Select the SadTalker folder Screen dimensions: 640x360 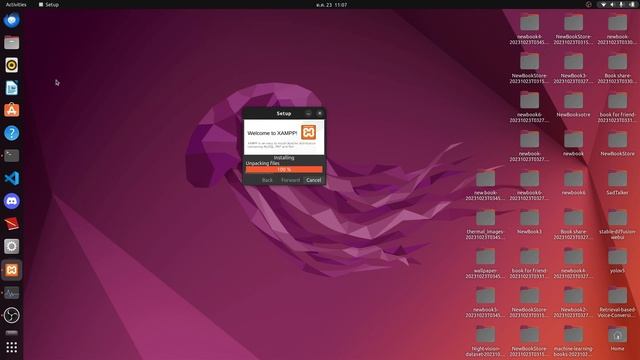pyautogui.click(x=617, y=182)
